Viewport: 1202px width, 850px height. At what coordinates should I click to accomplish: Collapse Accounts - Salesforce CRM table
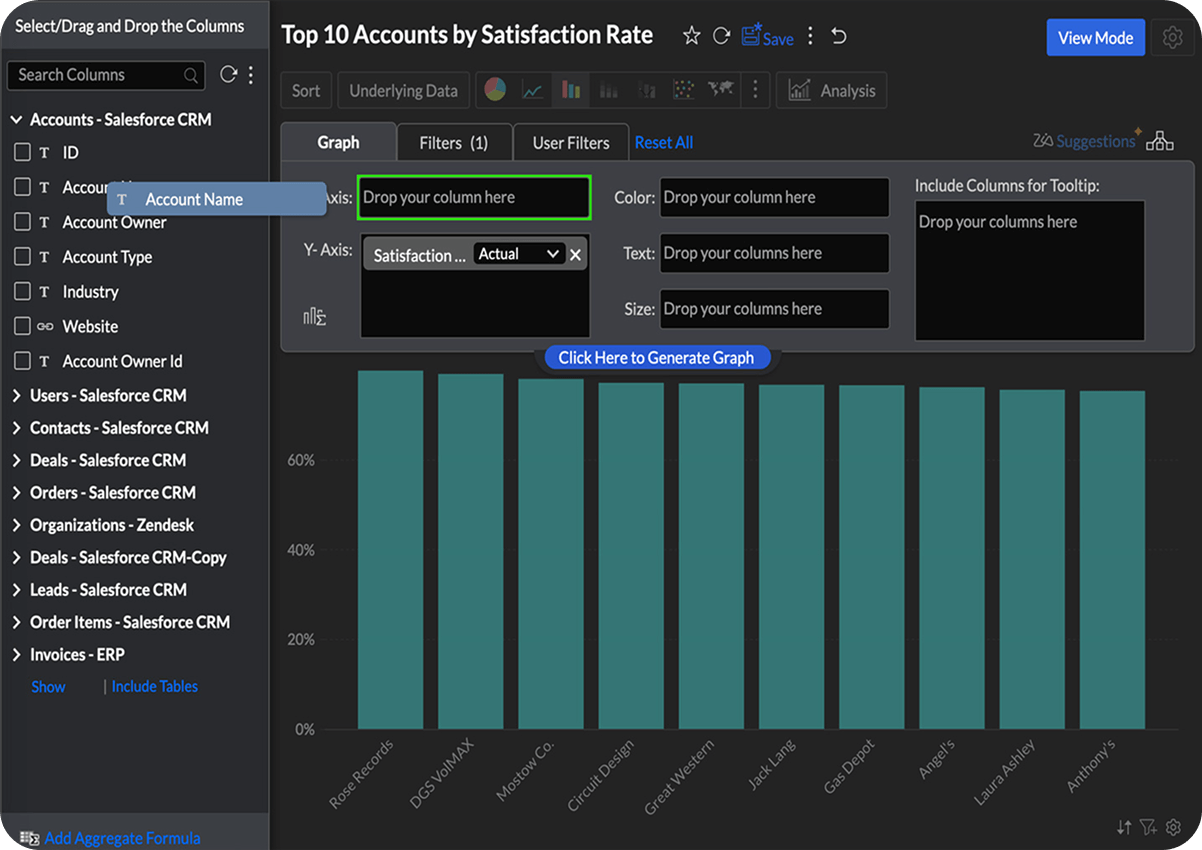16,120
